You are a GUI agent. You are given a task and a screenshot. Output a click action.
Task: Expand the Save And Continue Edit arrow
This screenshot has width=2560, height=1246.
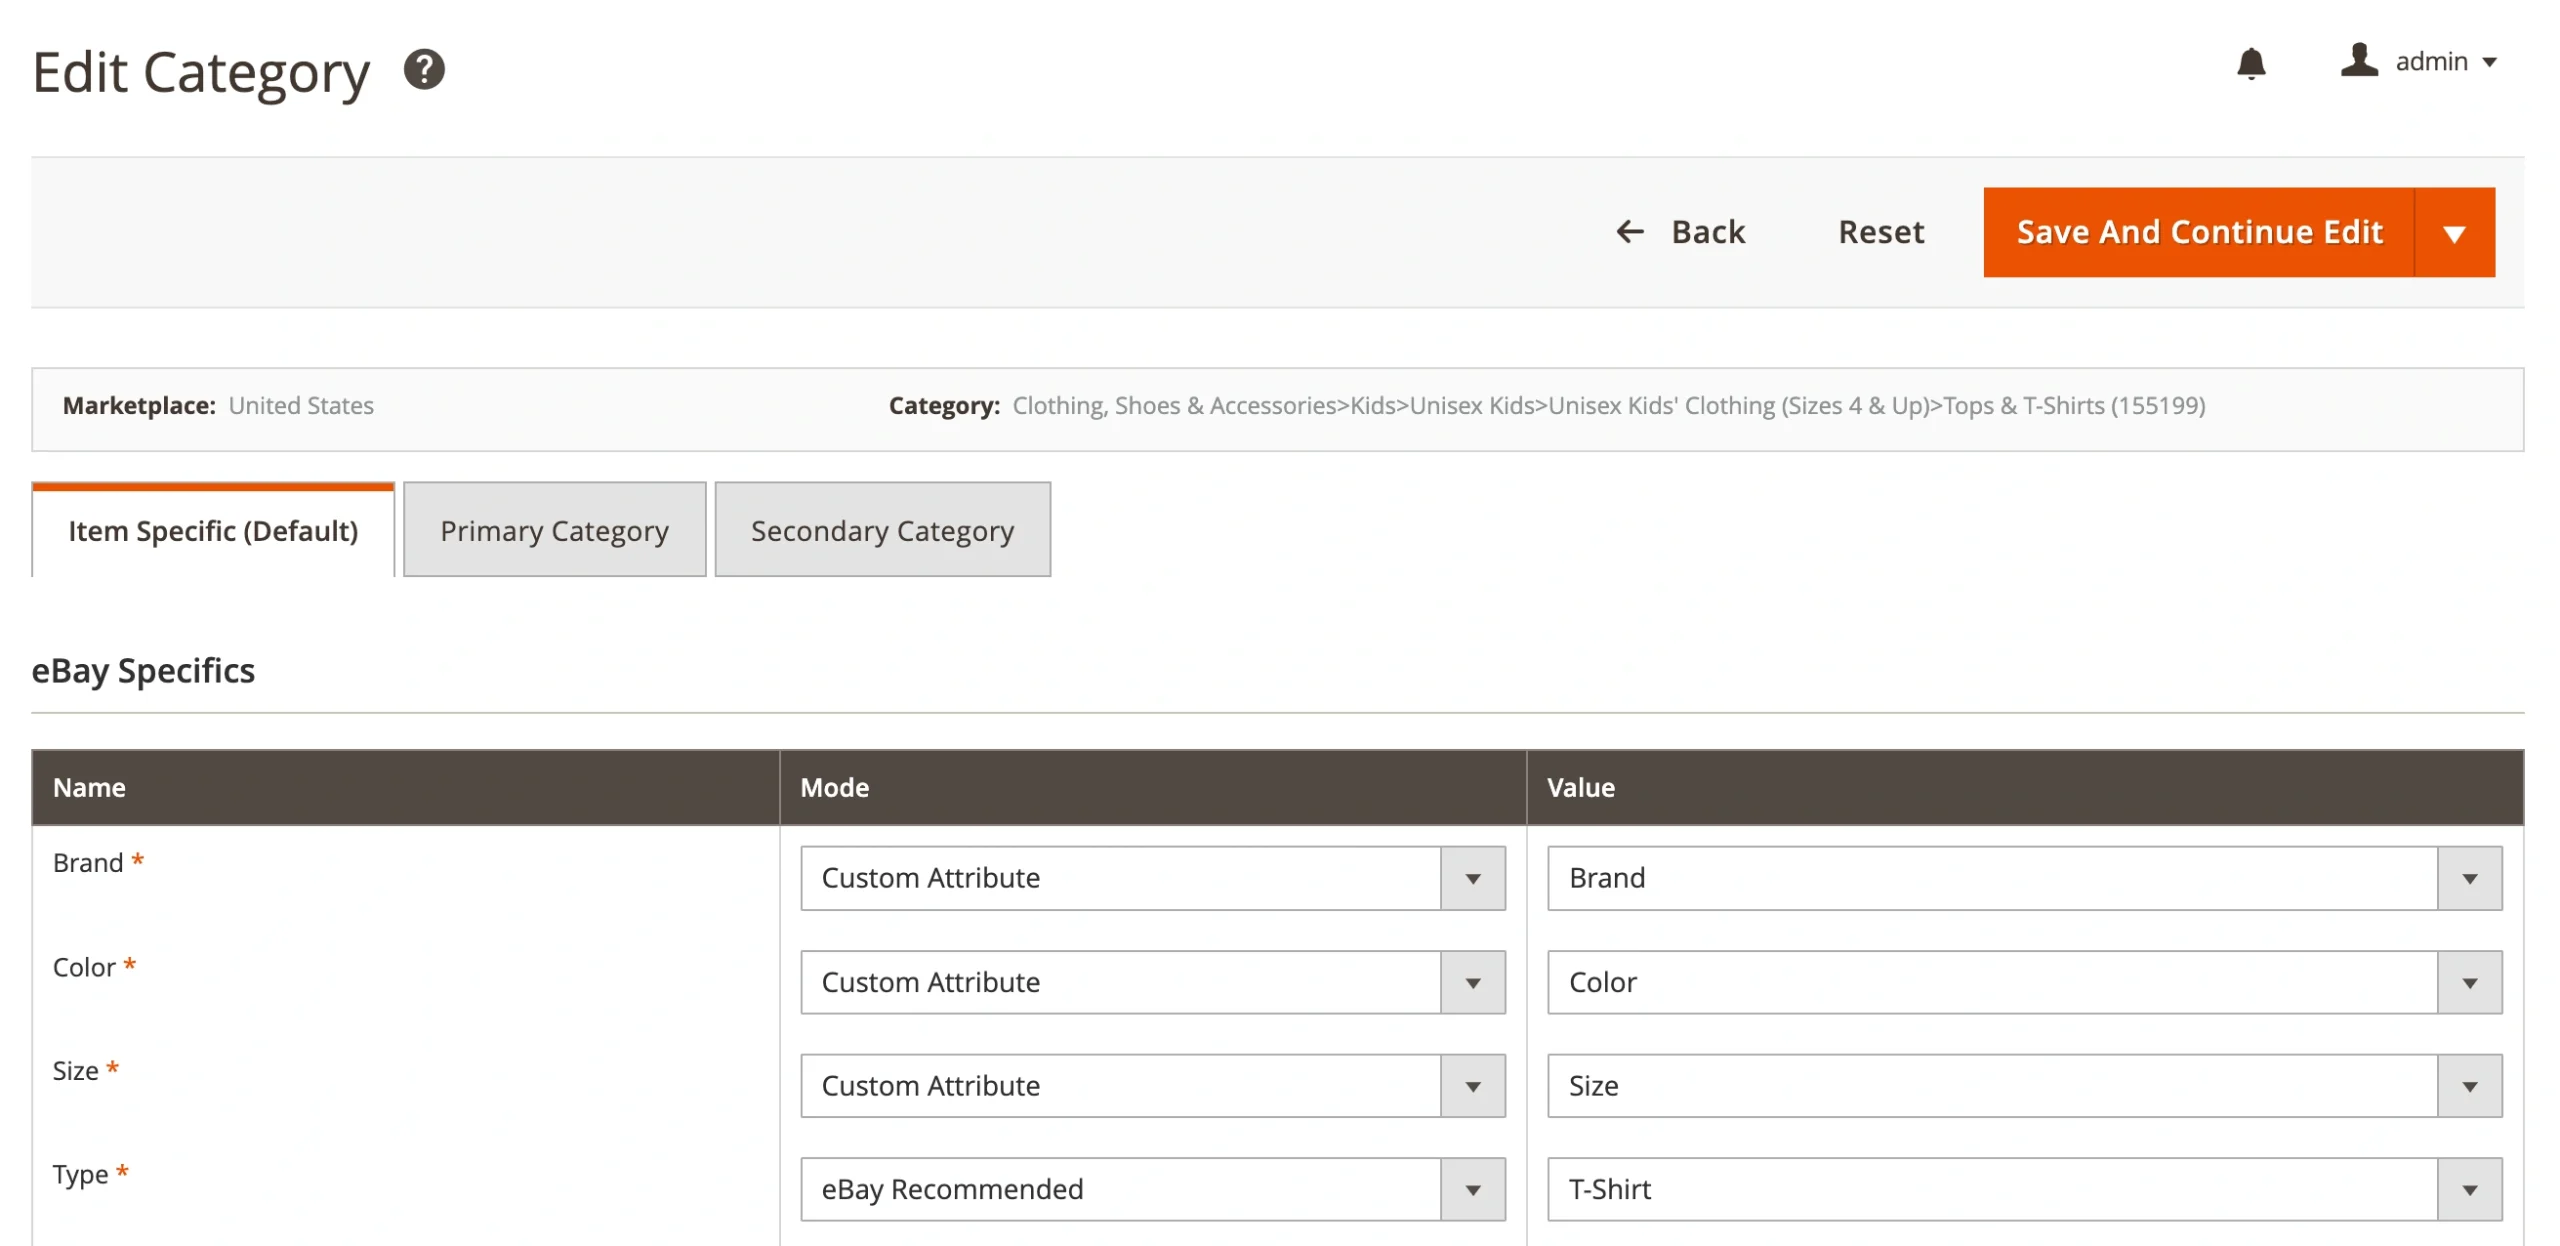[2453, 233]
